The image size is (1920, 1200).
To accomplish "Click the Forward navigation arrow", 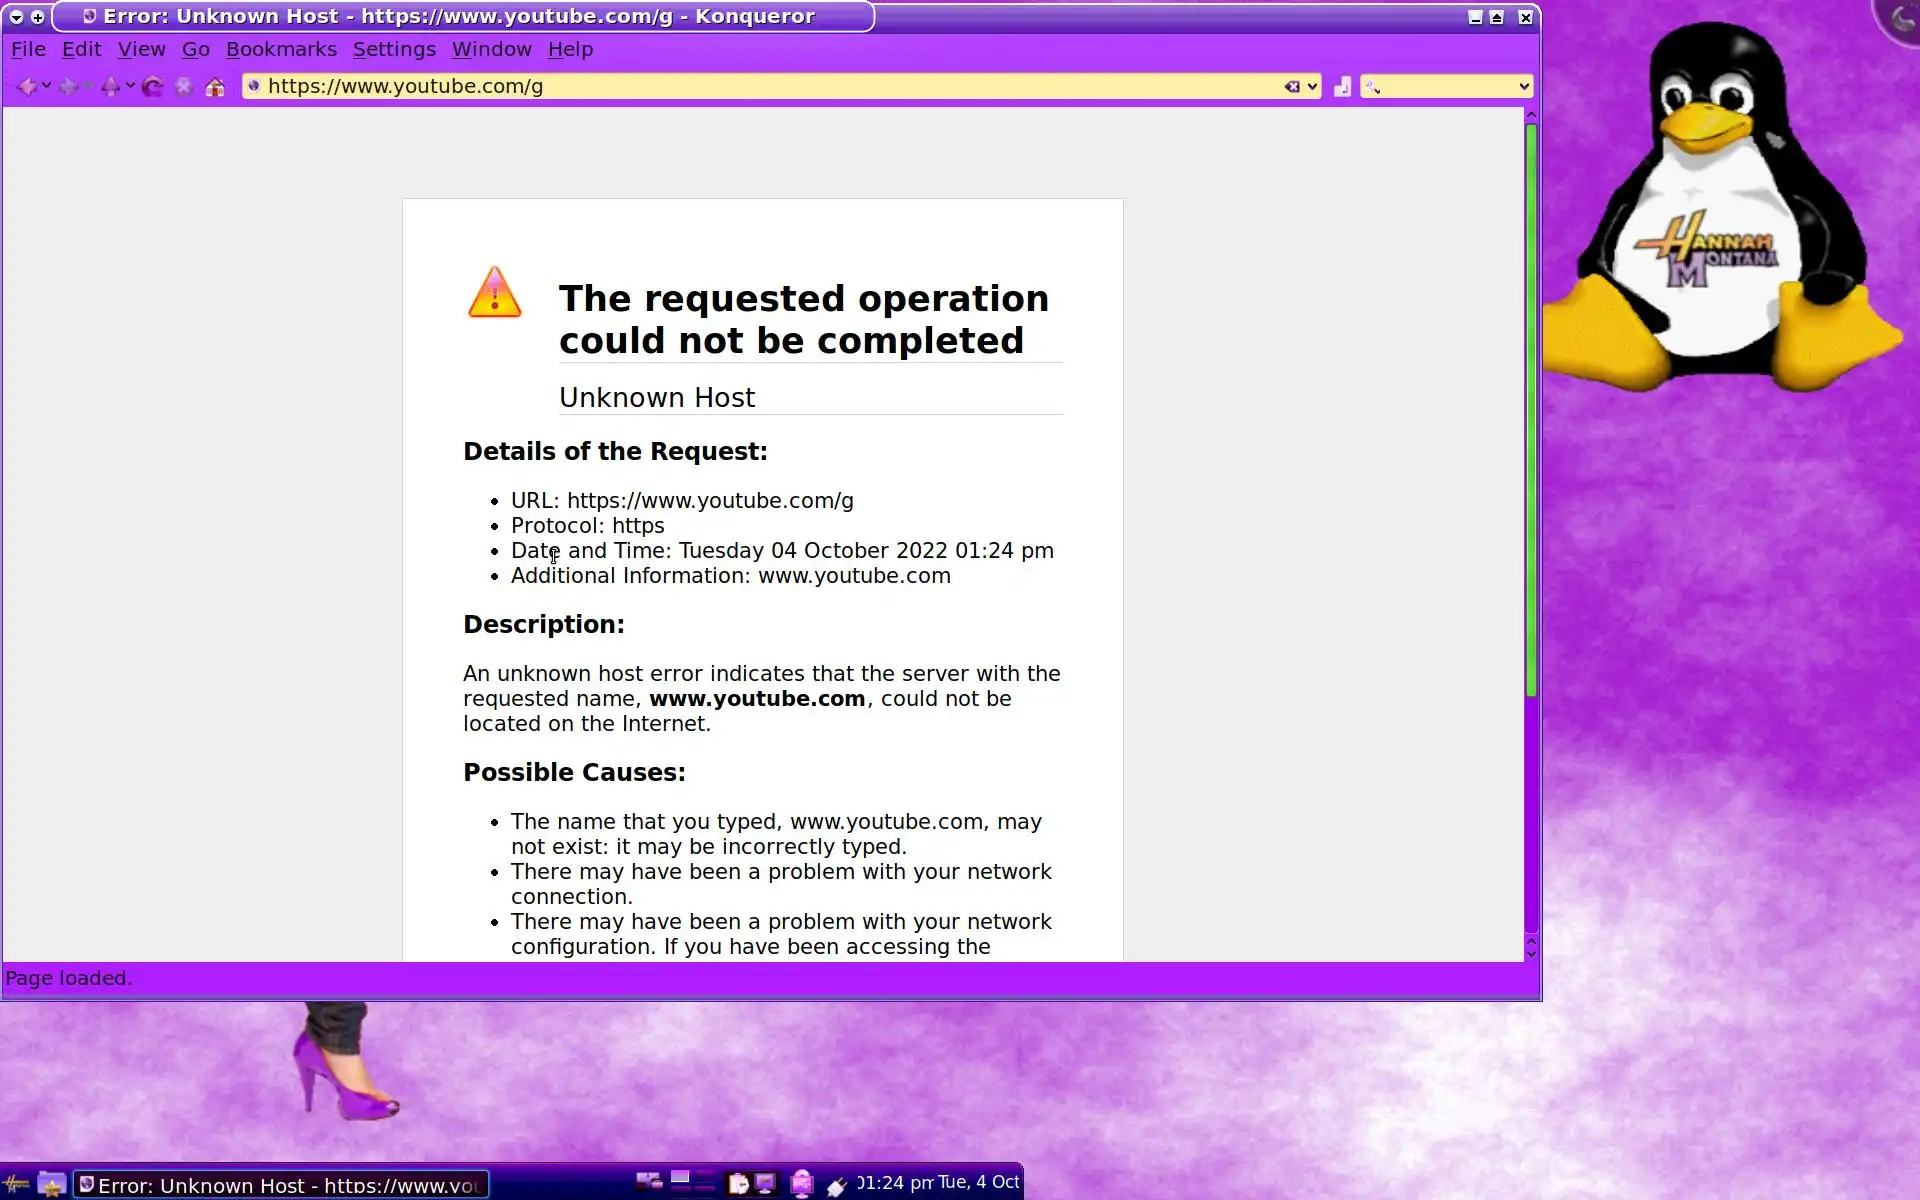I will (68, 87).
